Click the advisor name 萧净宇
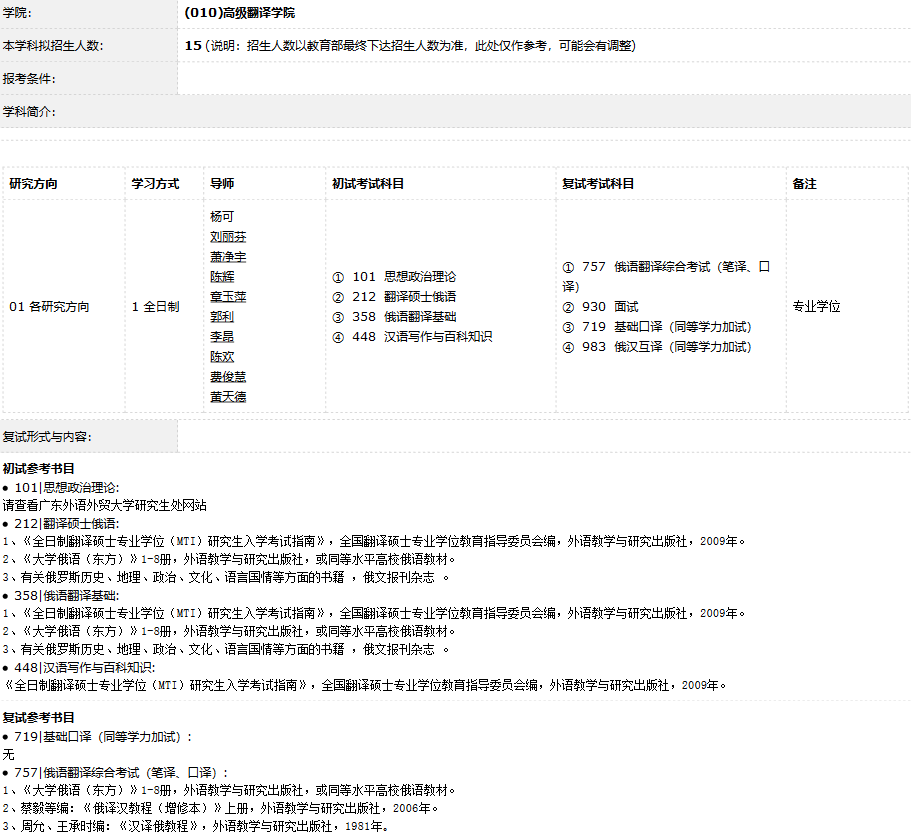Screen dimensions: 911x839 (x=228, y=257)
